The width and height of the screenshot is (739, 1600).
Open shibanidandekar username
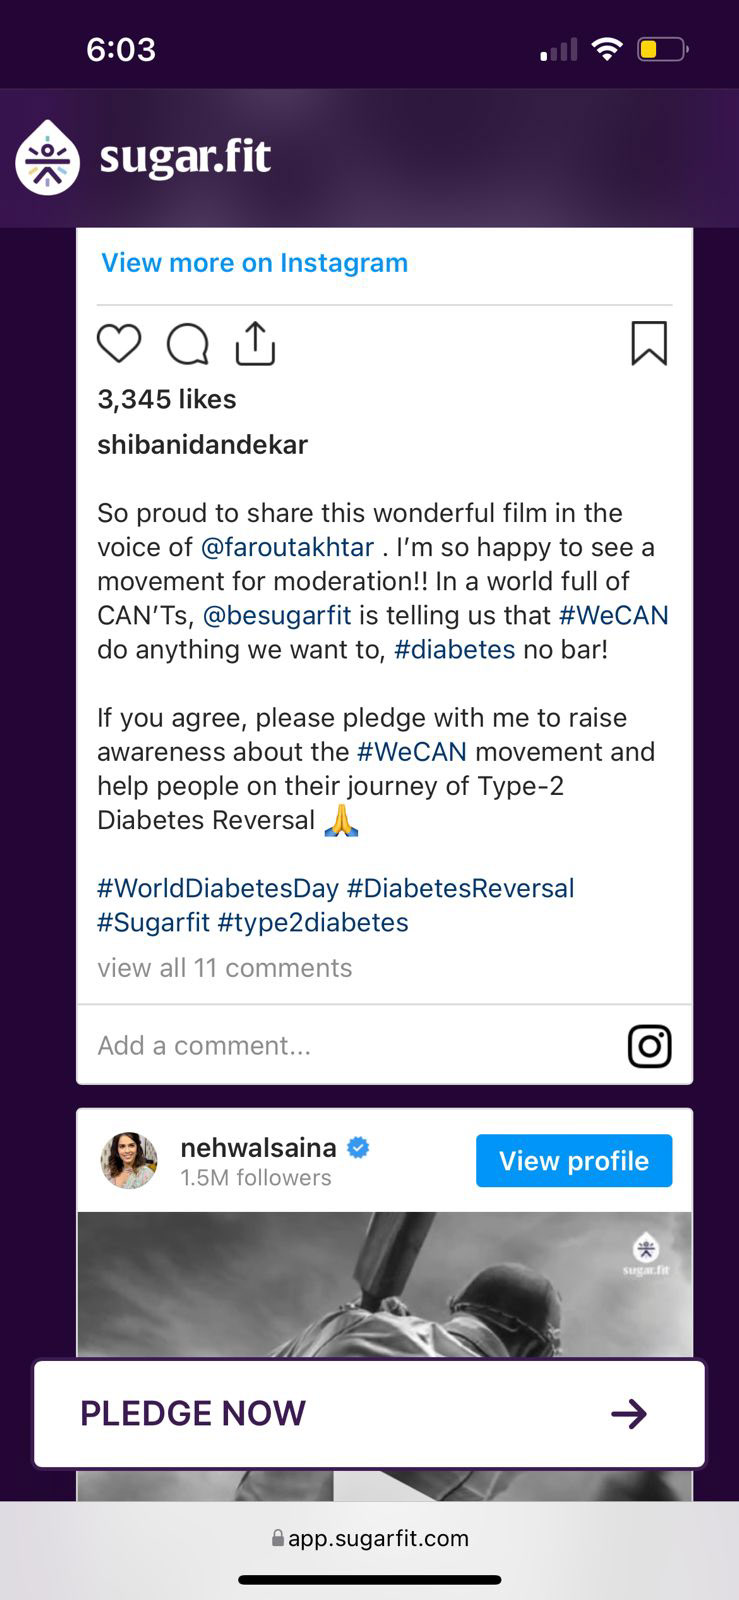point(202,445)
